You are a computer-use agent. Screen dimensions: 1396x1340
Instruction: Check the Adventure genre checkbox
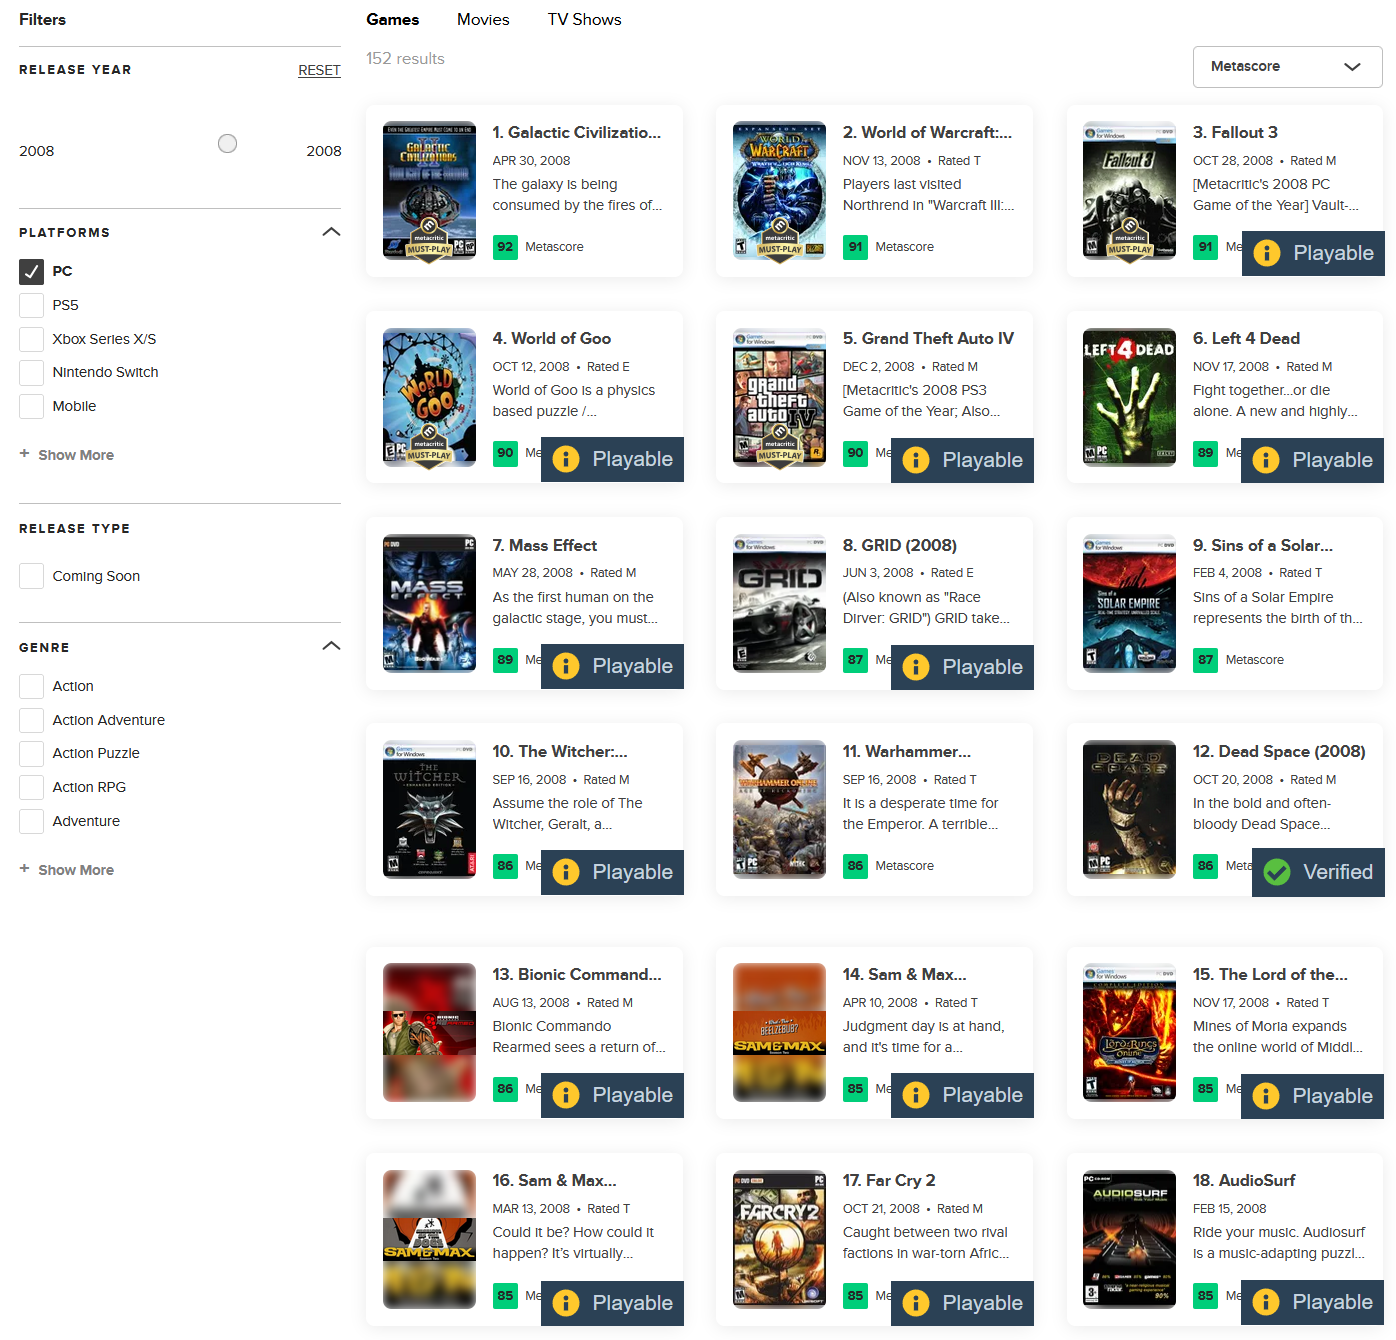click(x=31, y=821)
